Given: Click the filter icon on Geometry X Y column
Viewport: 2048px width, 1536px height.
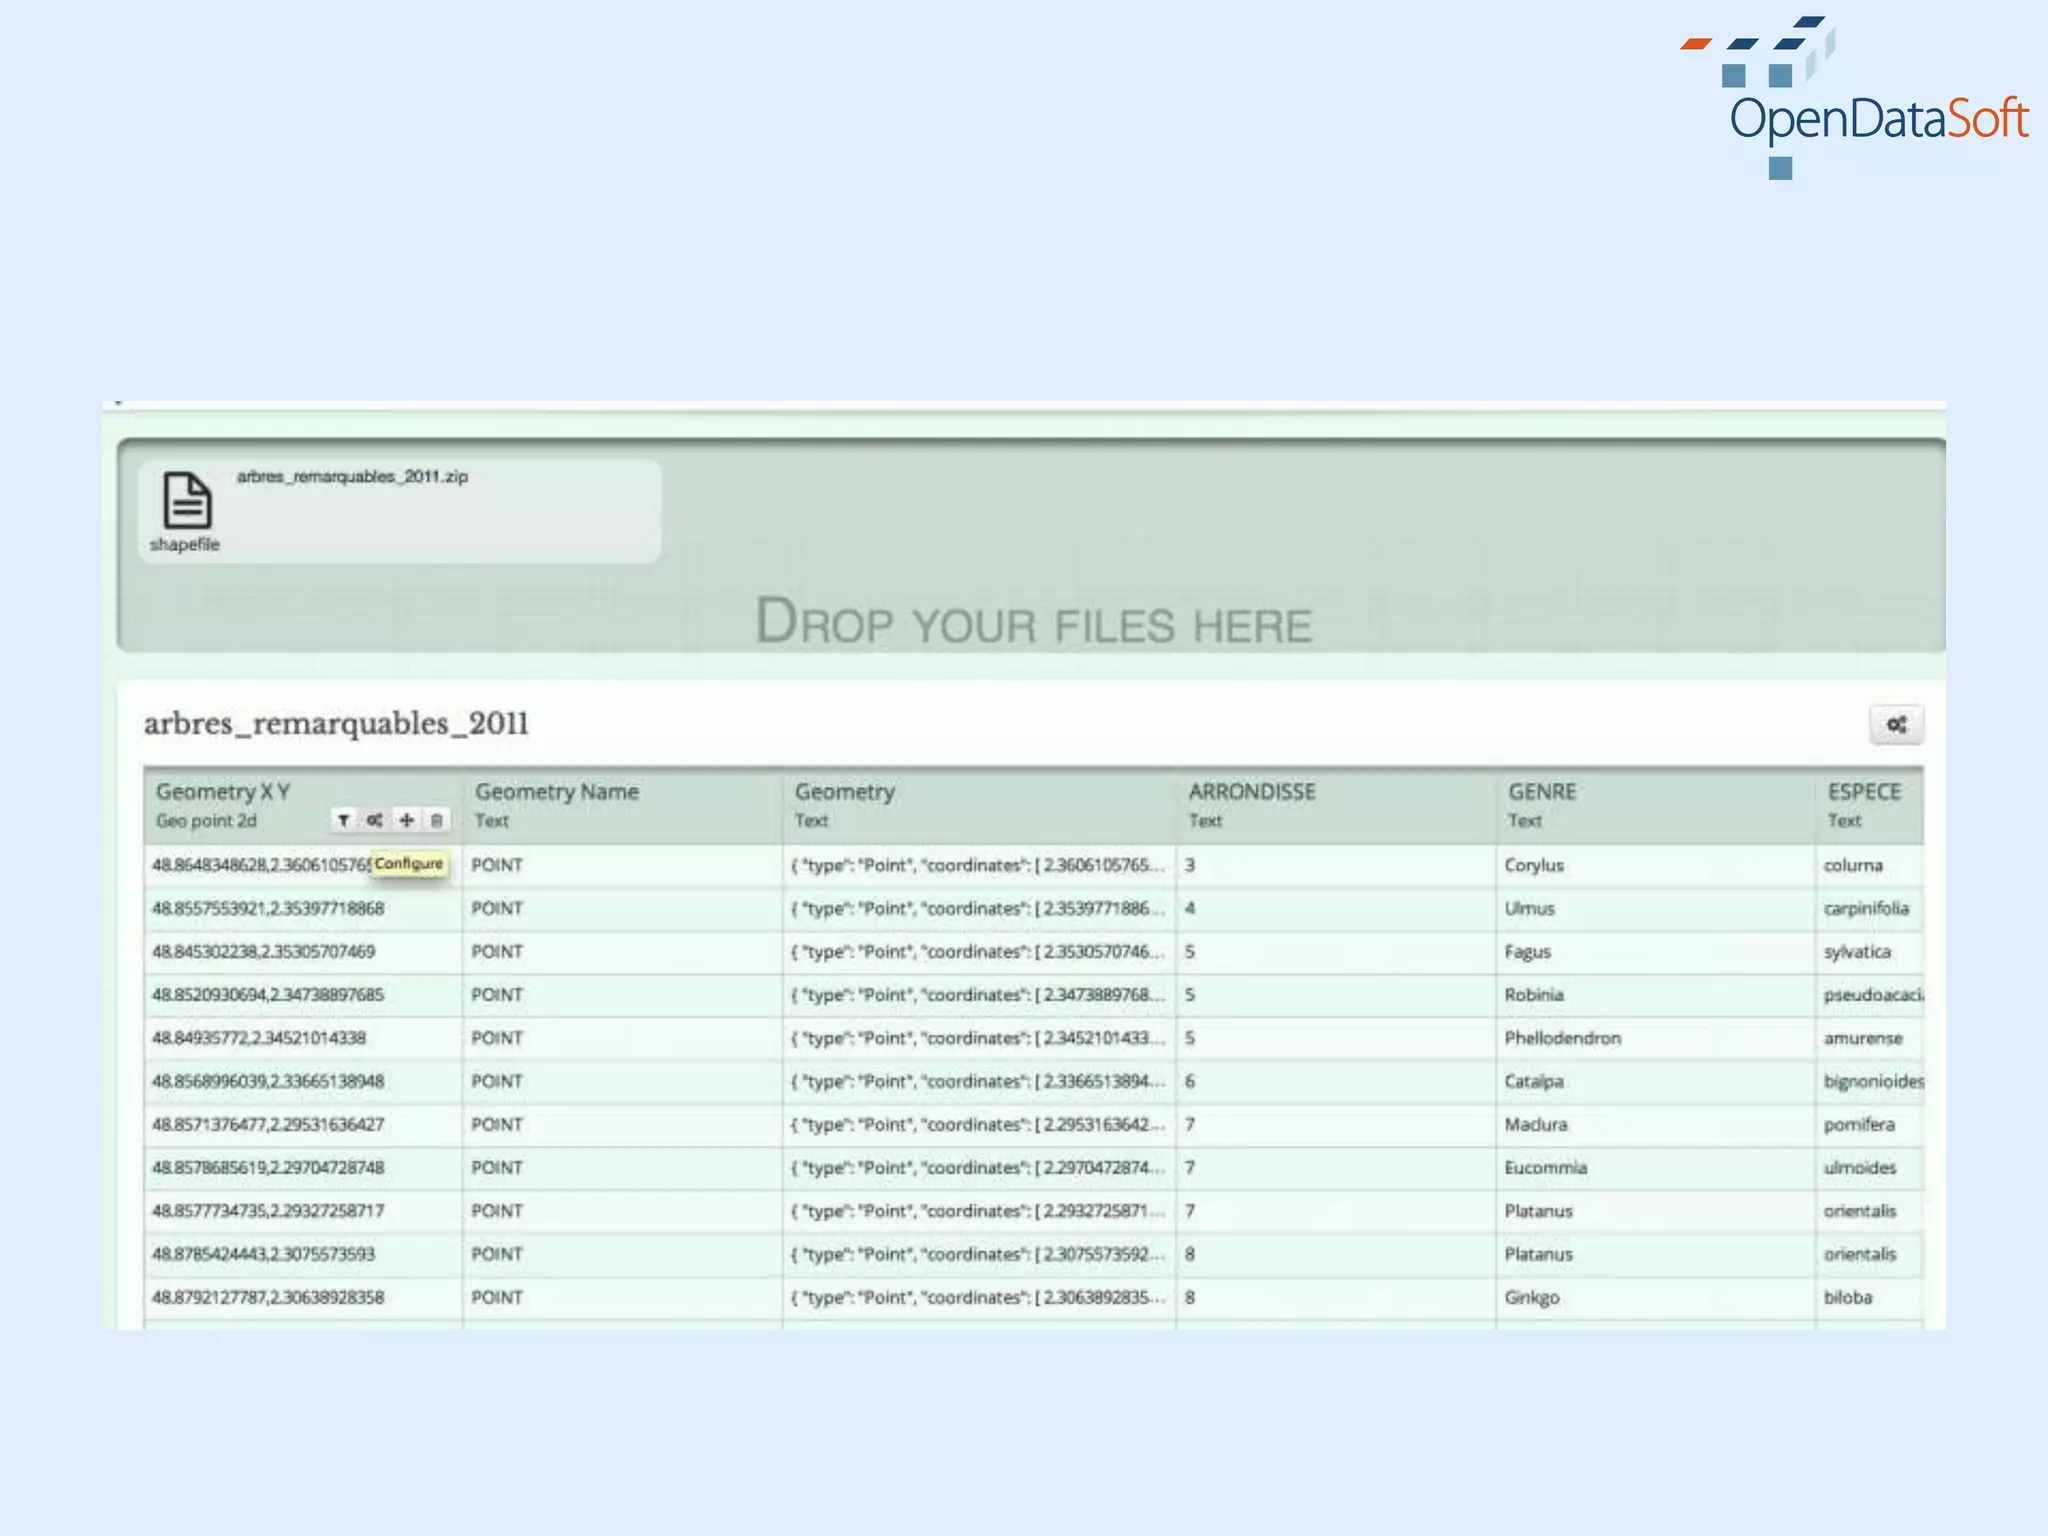Looking at the screenshot, I should coord(343,820).
